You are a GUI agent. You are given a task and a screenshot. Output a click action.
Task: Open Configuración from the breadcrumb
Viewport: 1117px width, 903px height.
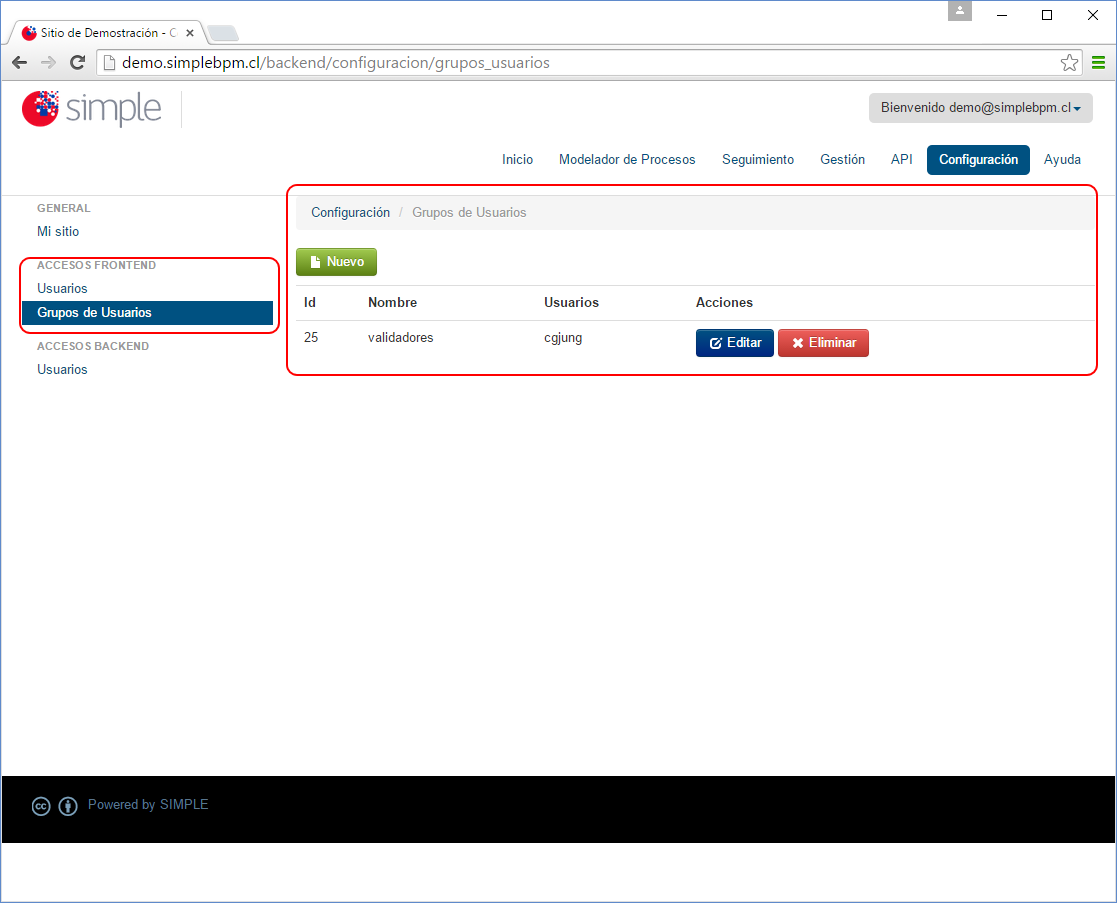tap(350, 212)
